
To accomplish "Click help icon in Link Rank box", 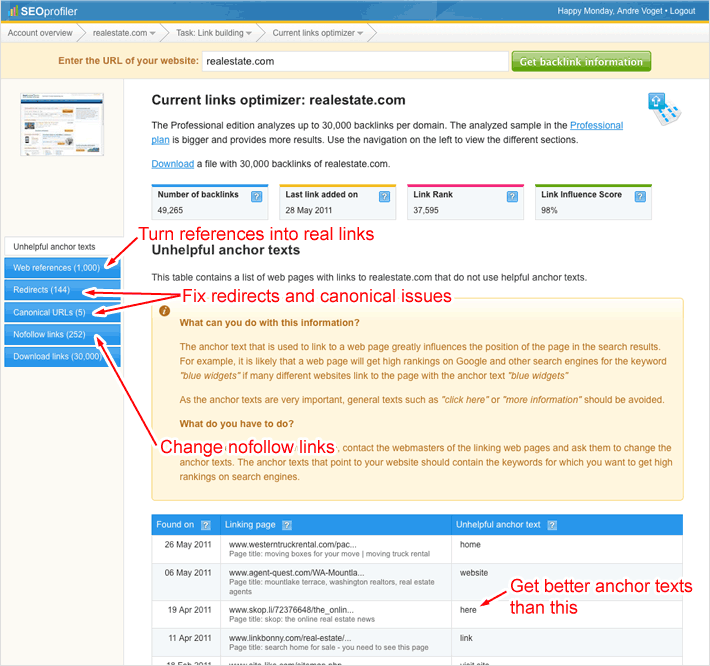I will tap(512, 197).
